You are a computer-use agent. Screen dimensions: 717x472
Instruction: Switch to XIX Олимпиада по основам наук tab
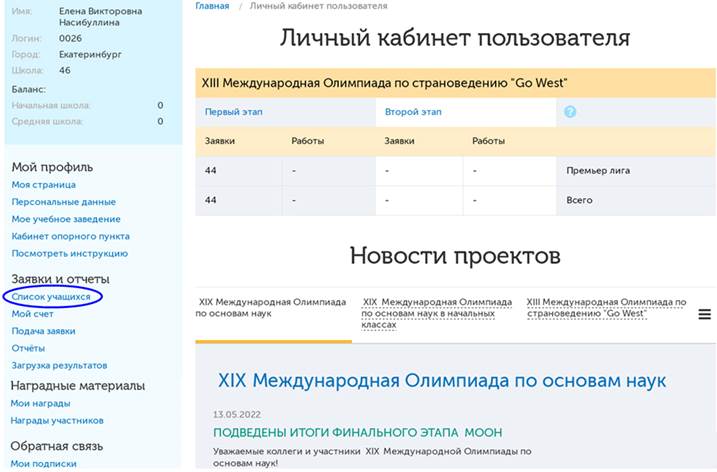click(x=271, y=308)
